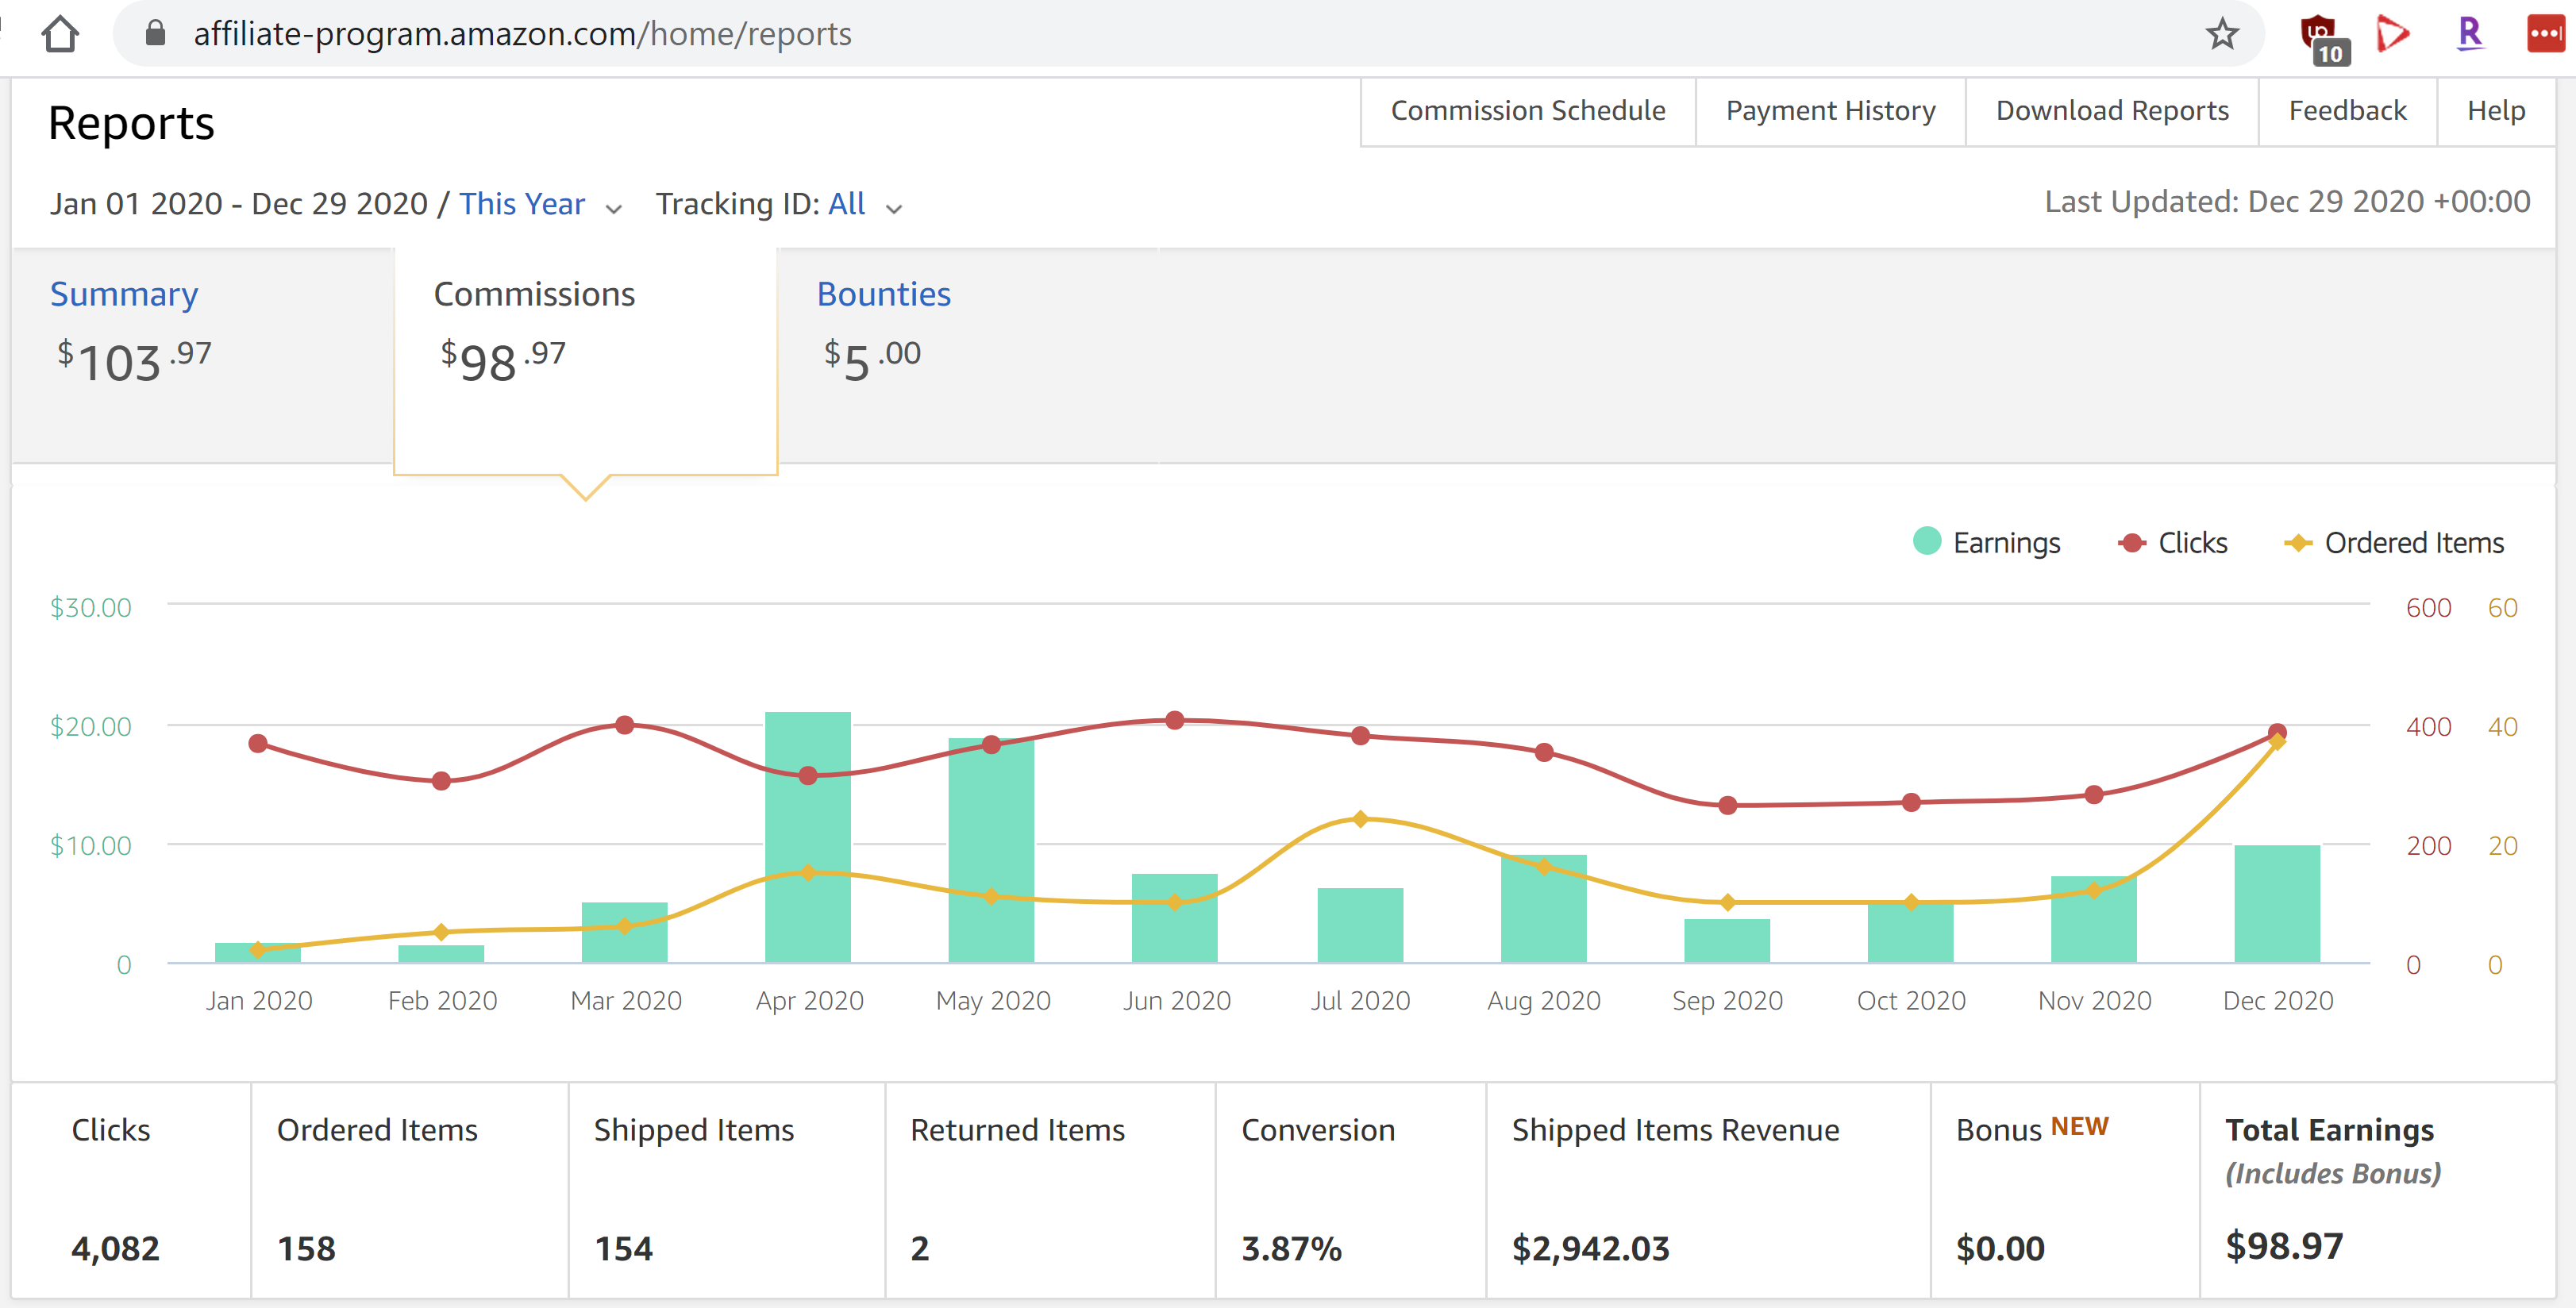Open the Commission Schedule tab
This screenshot has height=1308, width=2576.
(1527, 111)
